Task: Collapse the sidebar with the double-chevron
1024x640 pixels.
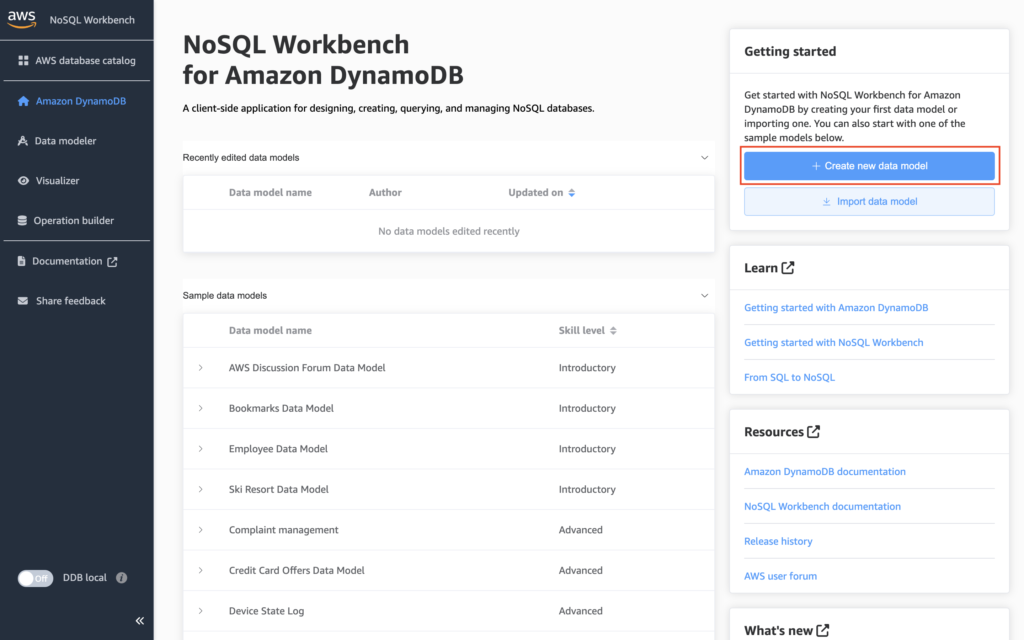Action: (139, 620)
